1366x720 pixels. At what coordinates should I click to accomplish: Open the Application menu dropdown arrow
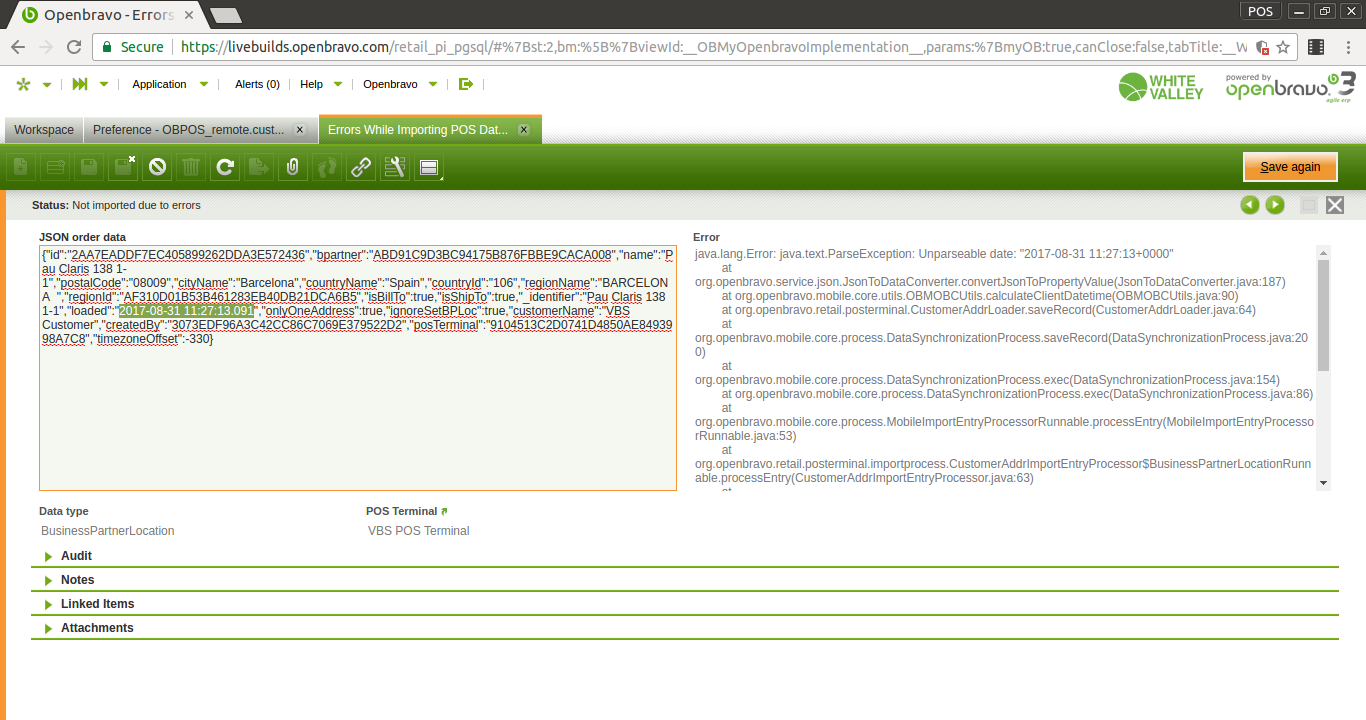click(204, 85)
